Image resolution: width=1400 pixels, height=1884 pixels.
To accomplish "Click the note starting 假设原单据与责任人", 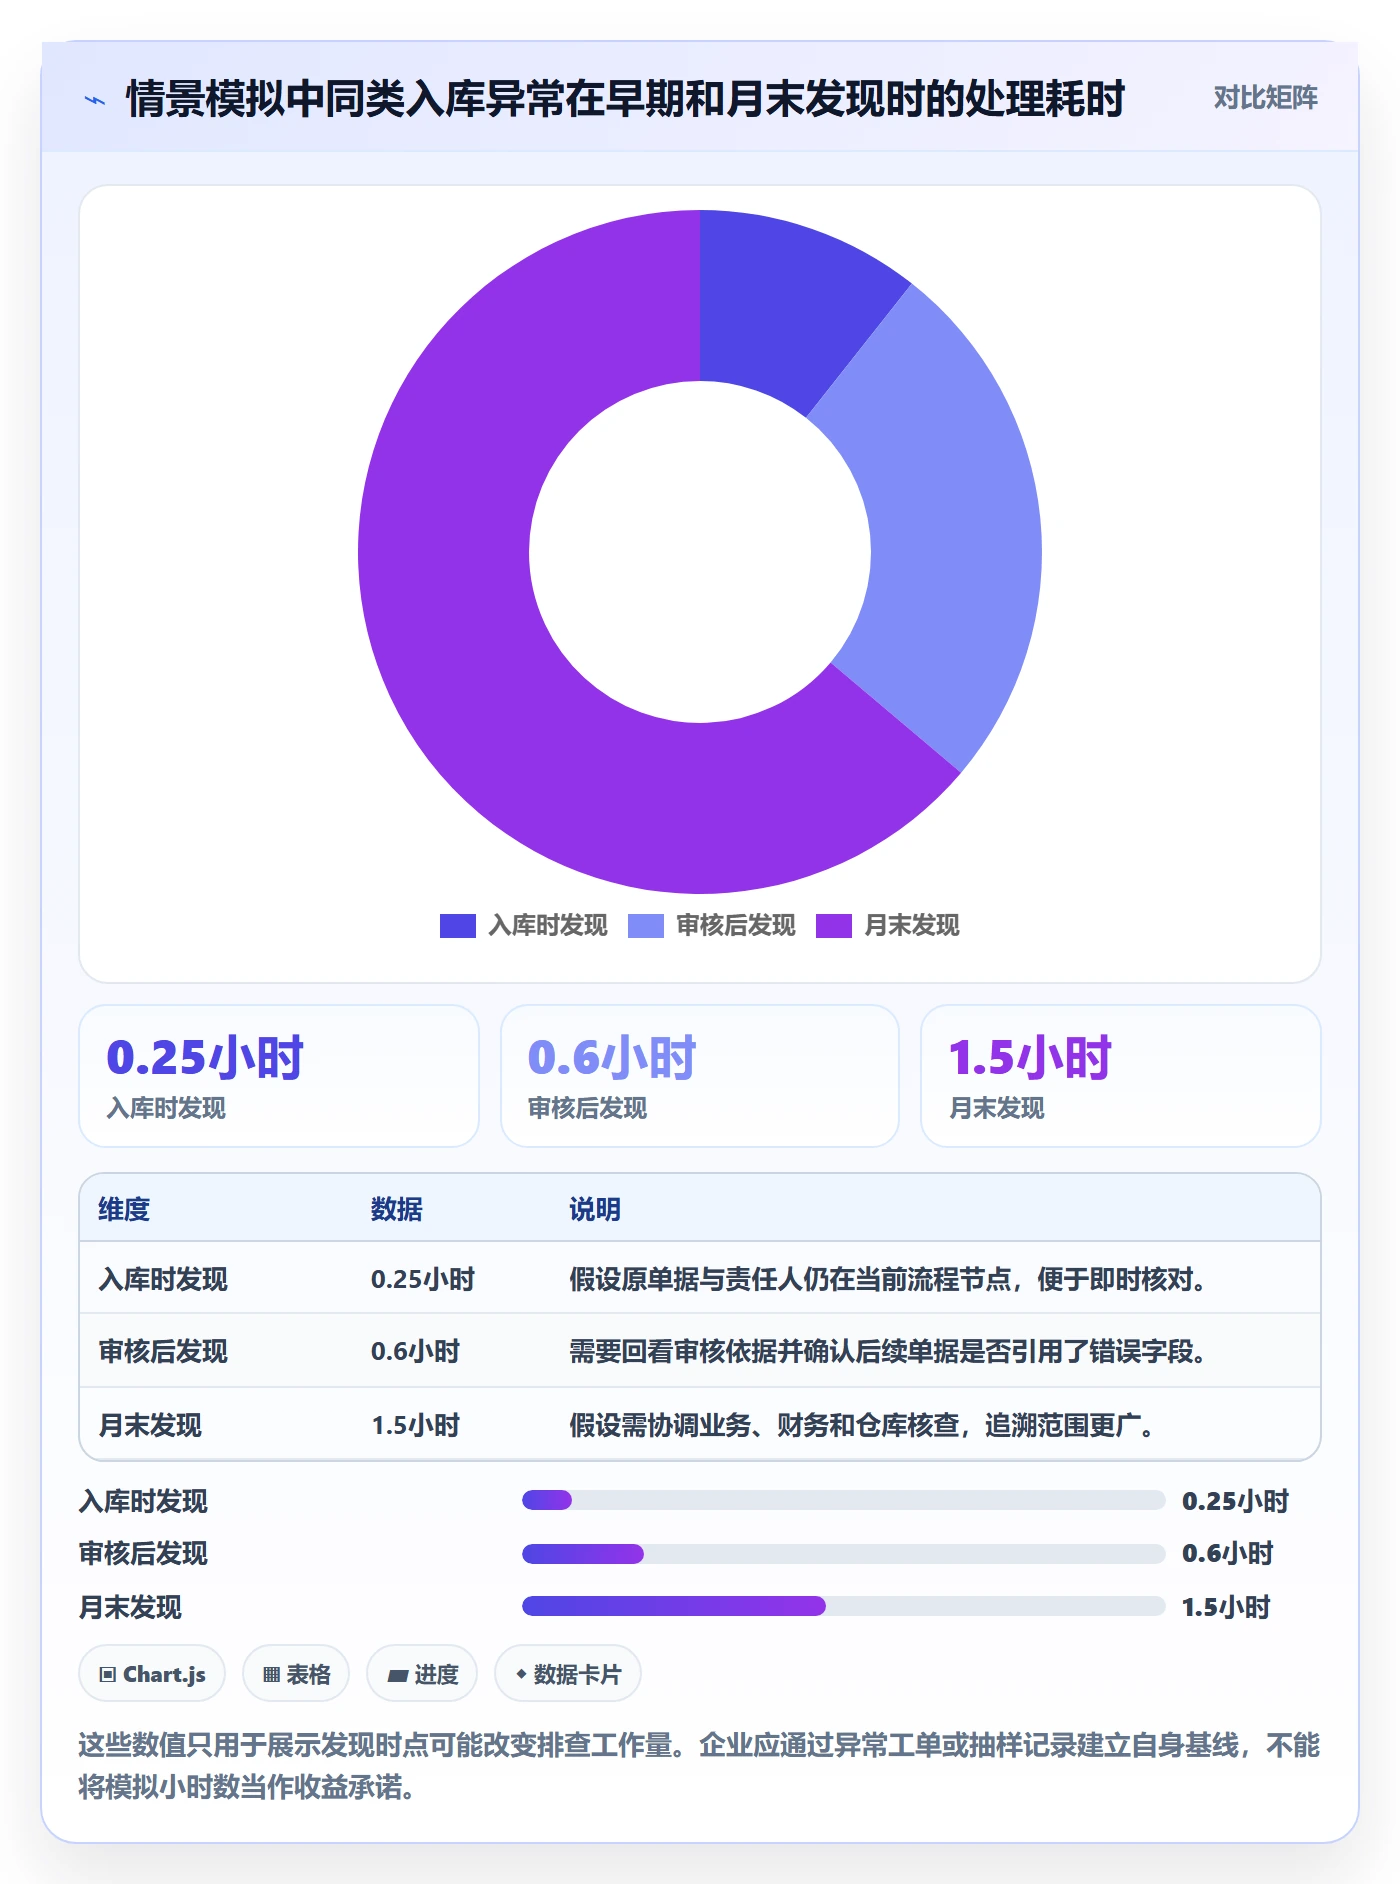I will 889,1279.
